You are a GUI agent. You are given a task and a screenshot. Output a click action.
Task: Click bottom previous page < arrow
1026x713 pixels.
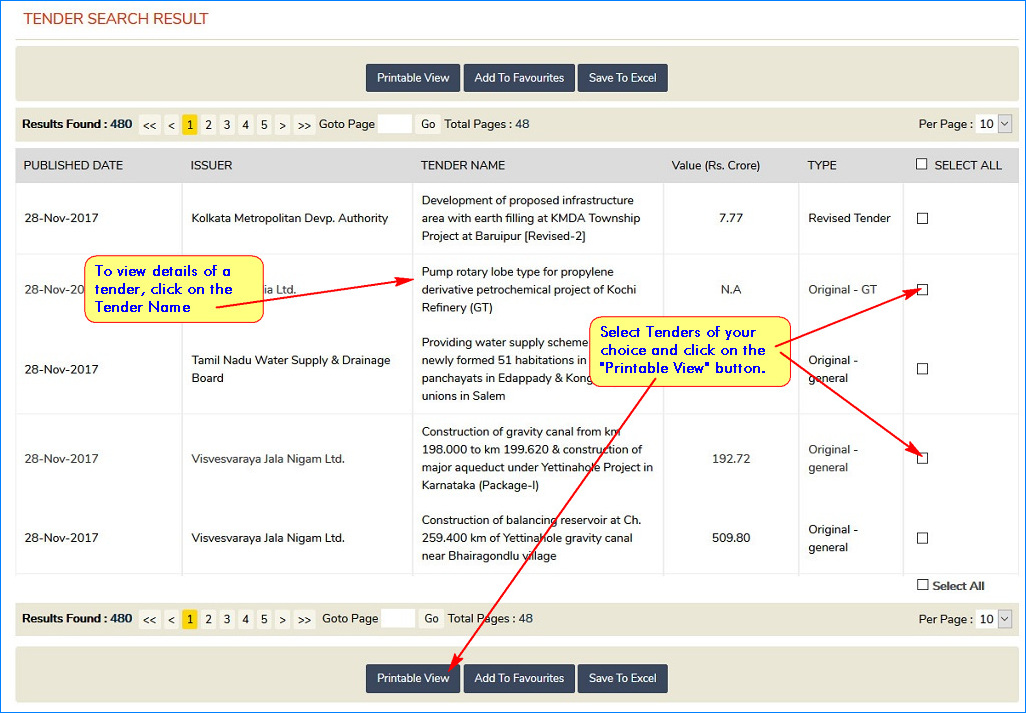click(171, 619)
